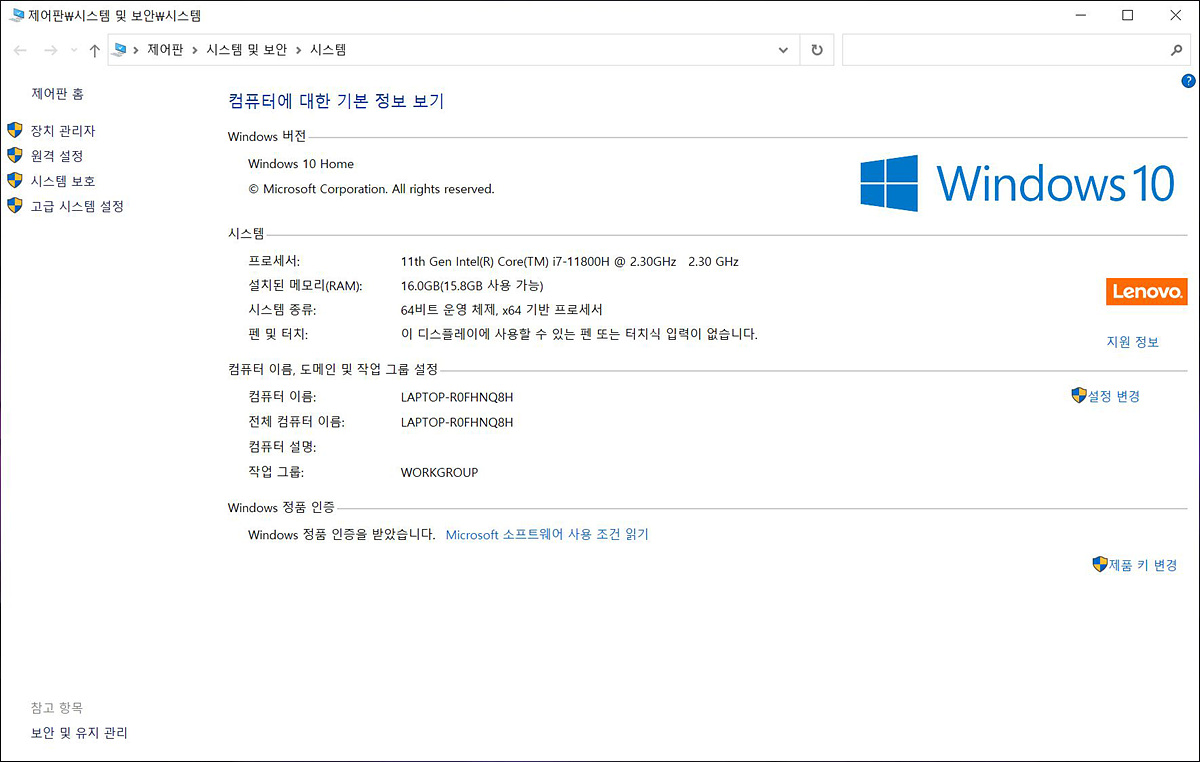Open 보안 및 유지 관리

pyautogui.click(x=79, y=733)
